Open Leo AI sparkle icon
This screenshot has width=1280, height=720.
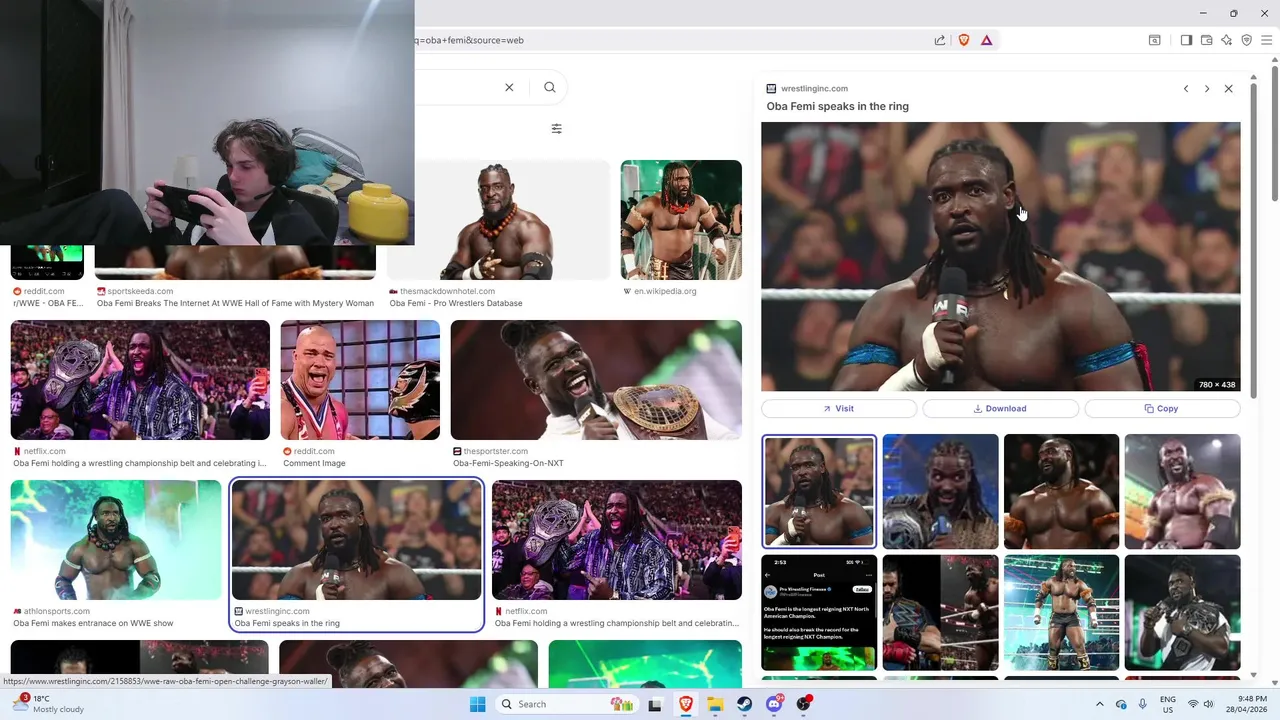[1226, 40]
